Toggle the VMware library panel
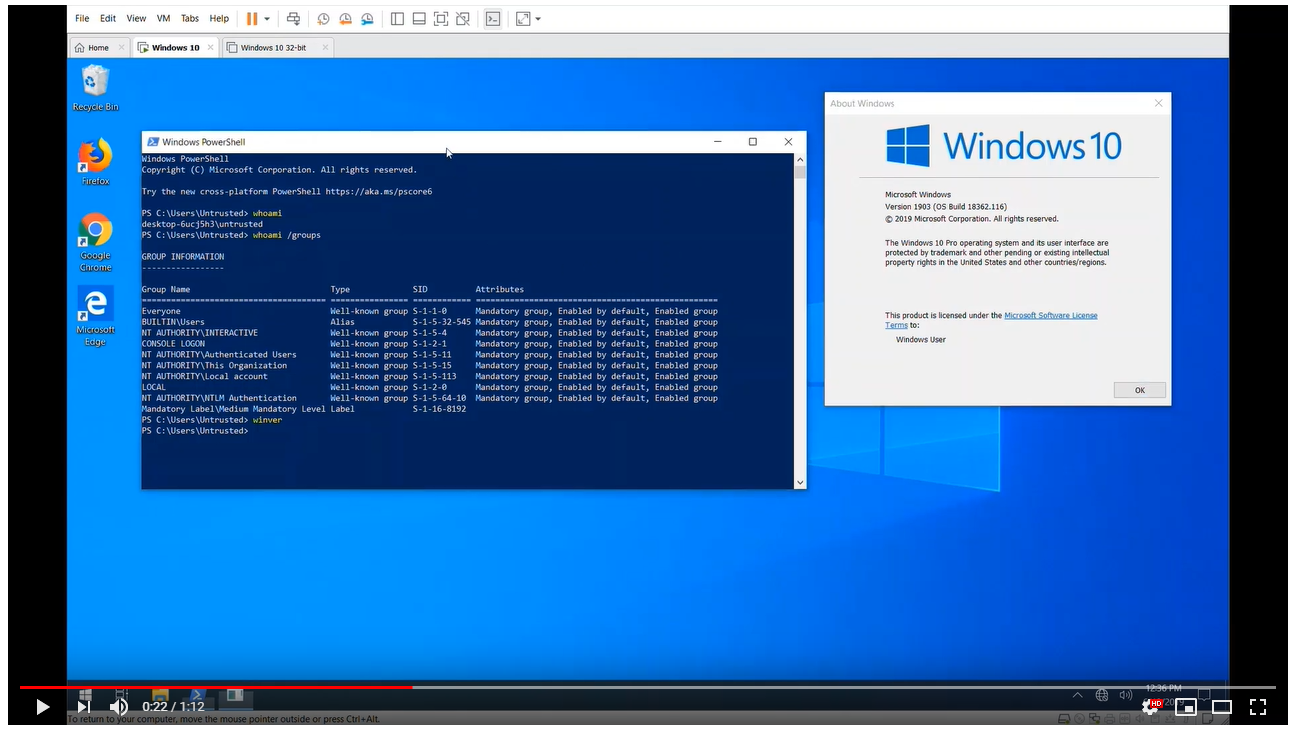Screen dimensions: 1293x730 pyautogui.click(x=397, y=18)
